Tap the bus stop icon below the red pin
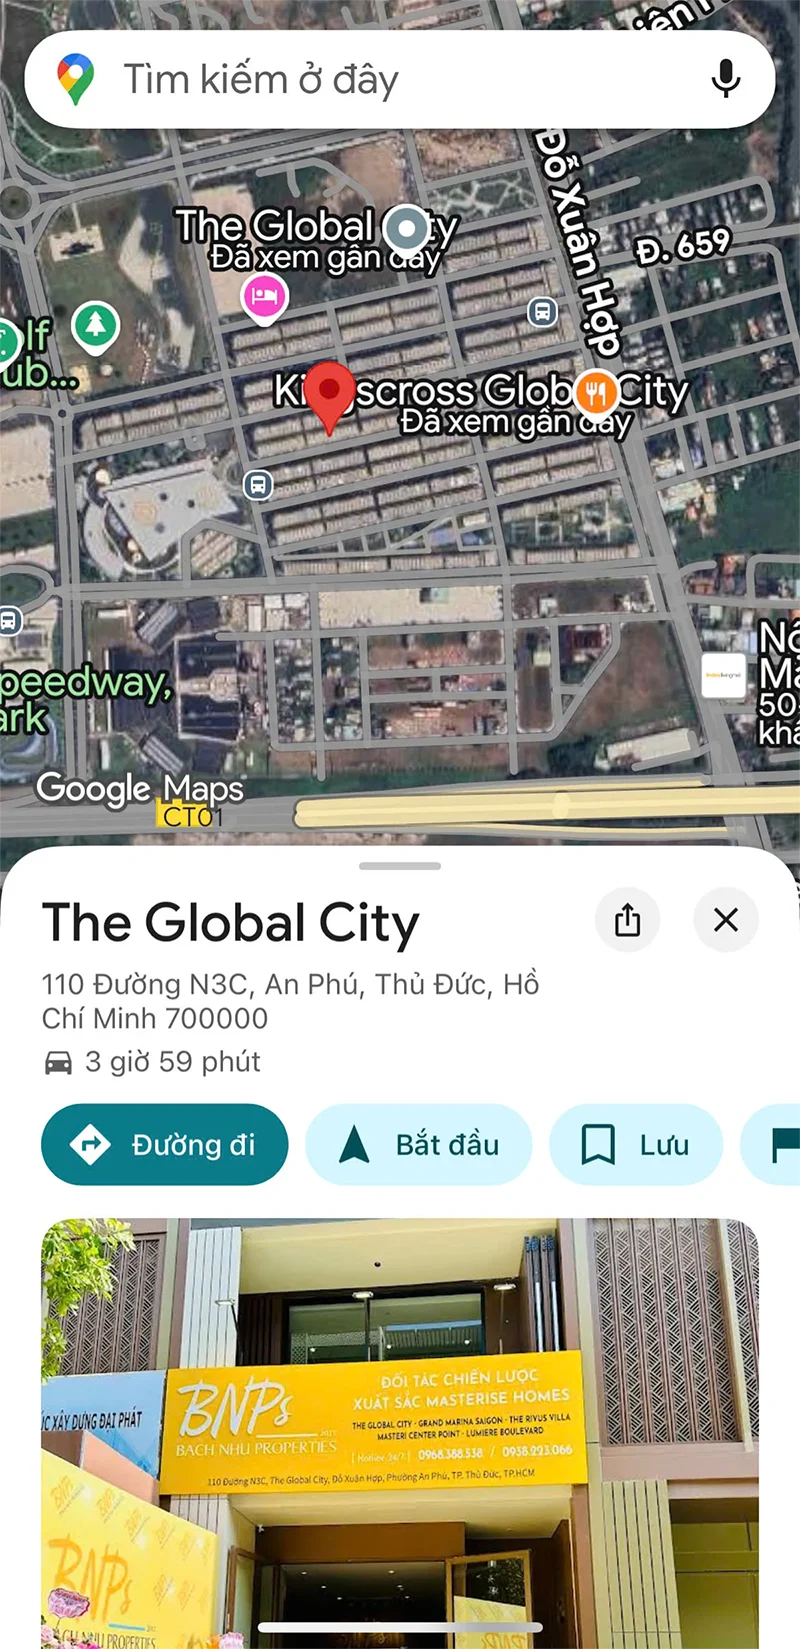This screenshot has height=1649, width=800. 258,486
